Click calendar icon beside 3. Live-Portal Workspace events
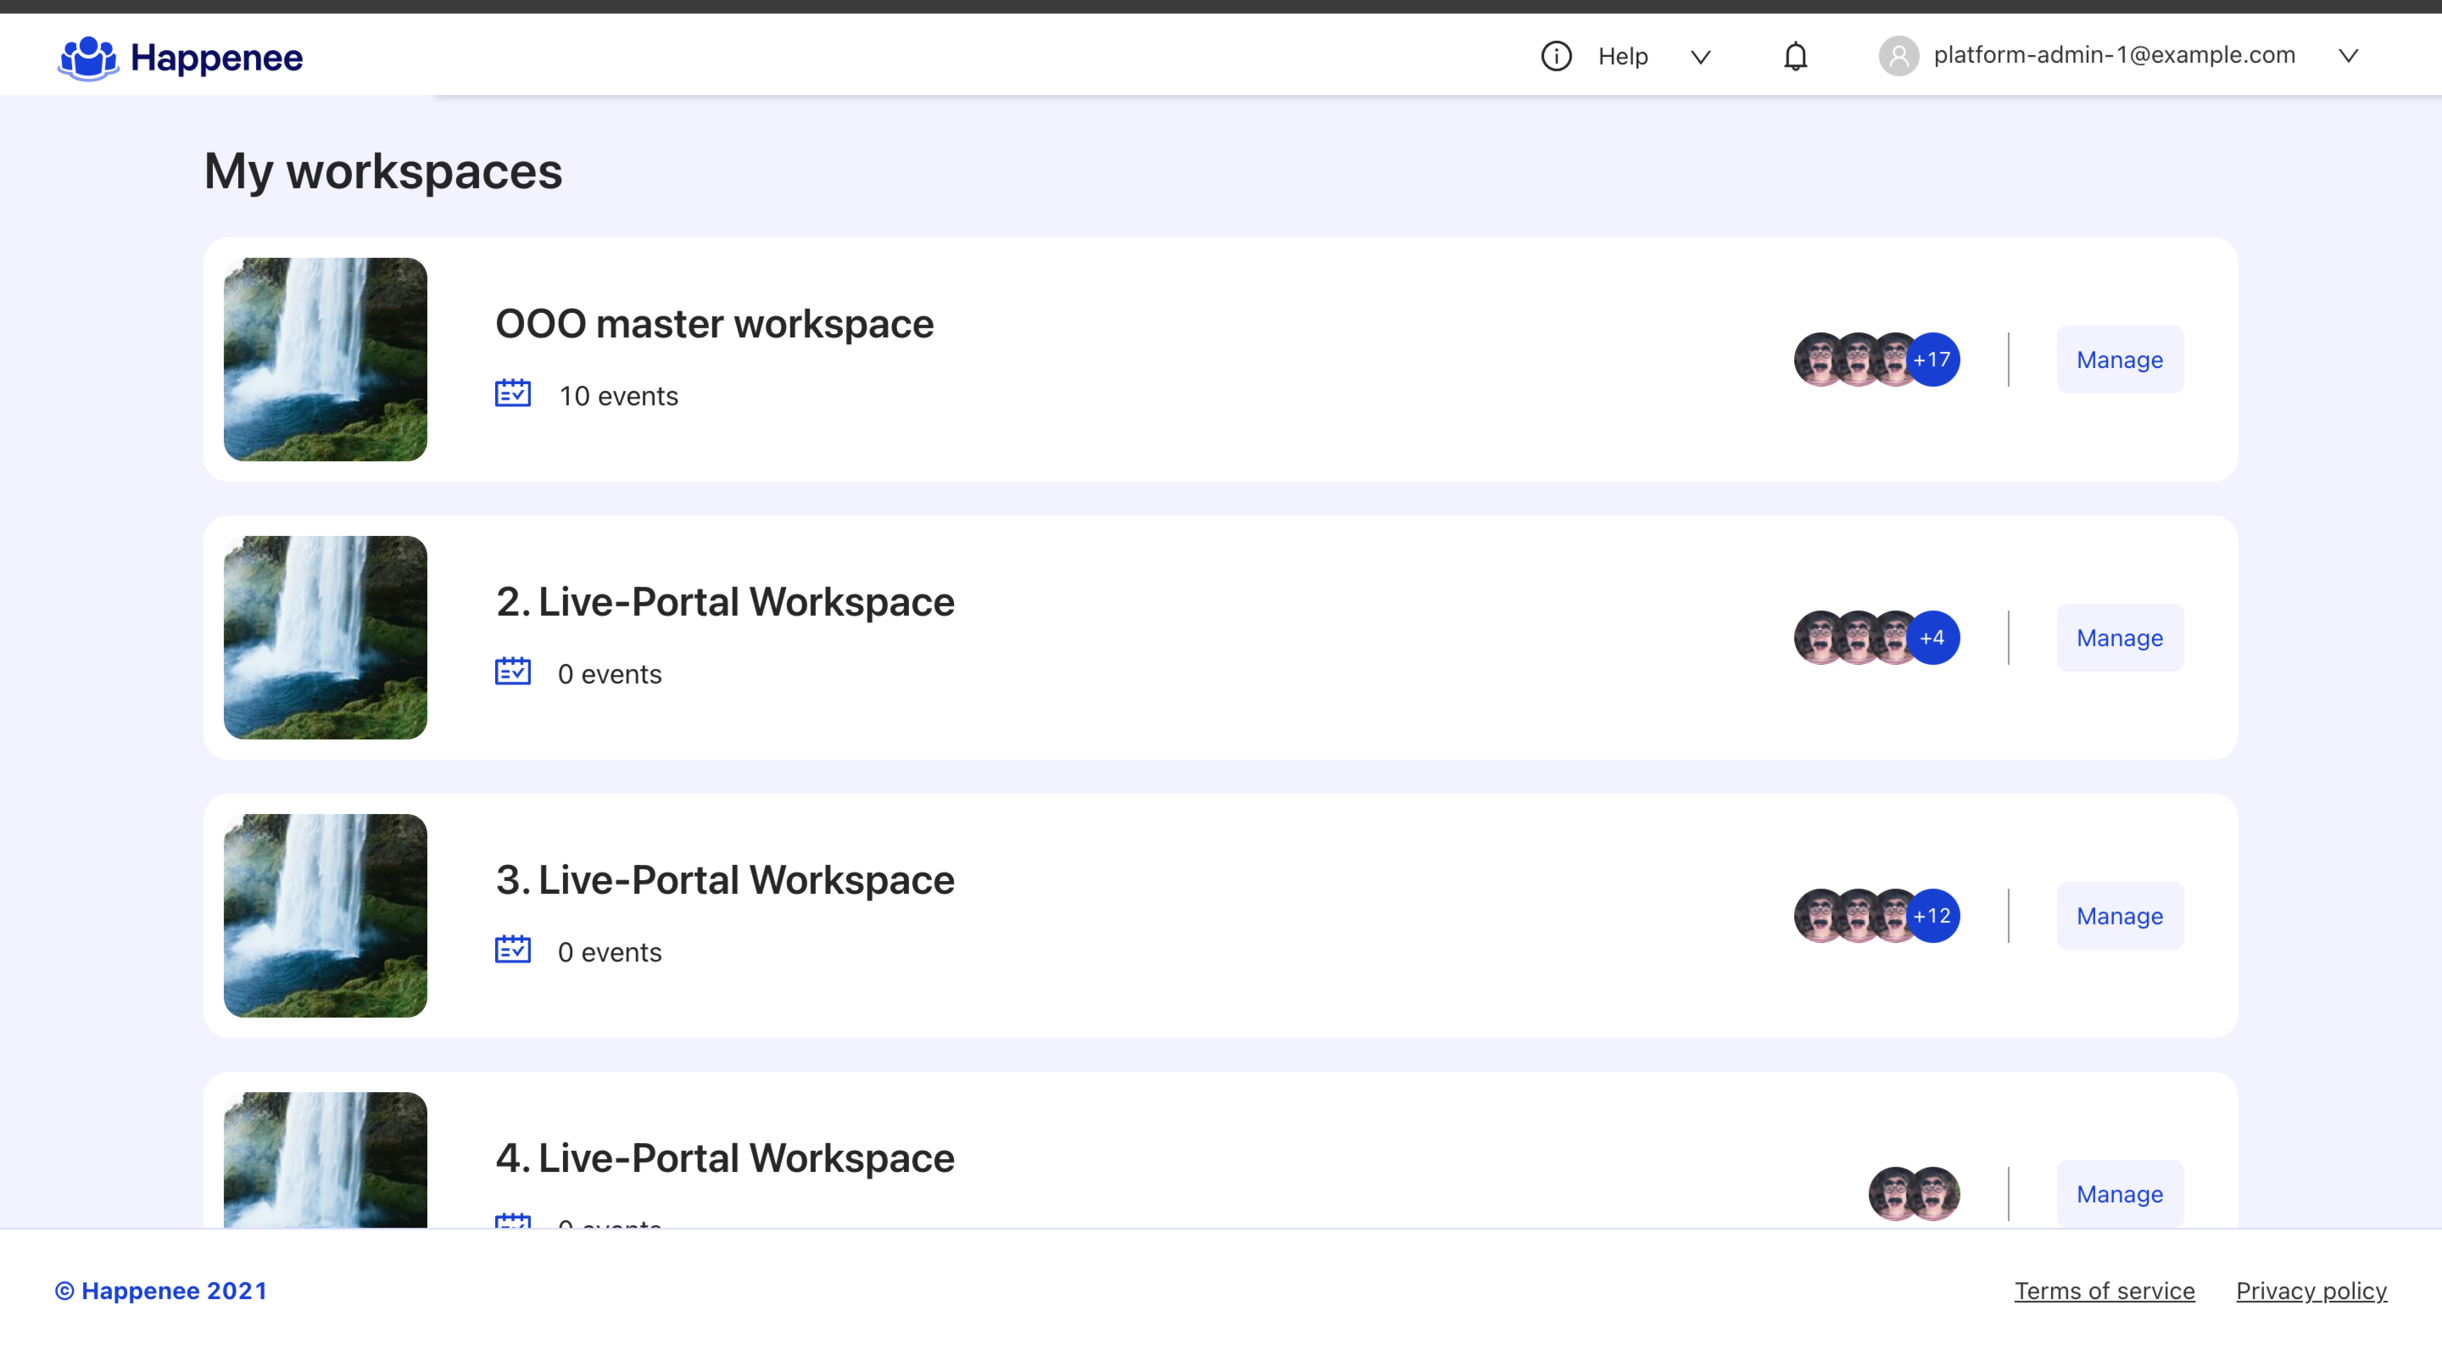The image size is (2442, 1350). click(512, 950)
